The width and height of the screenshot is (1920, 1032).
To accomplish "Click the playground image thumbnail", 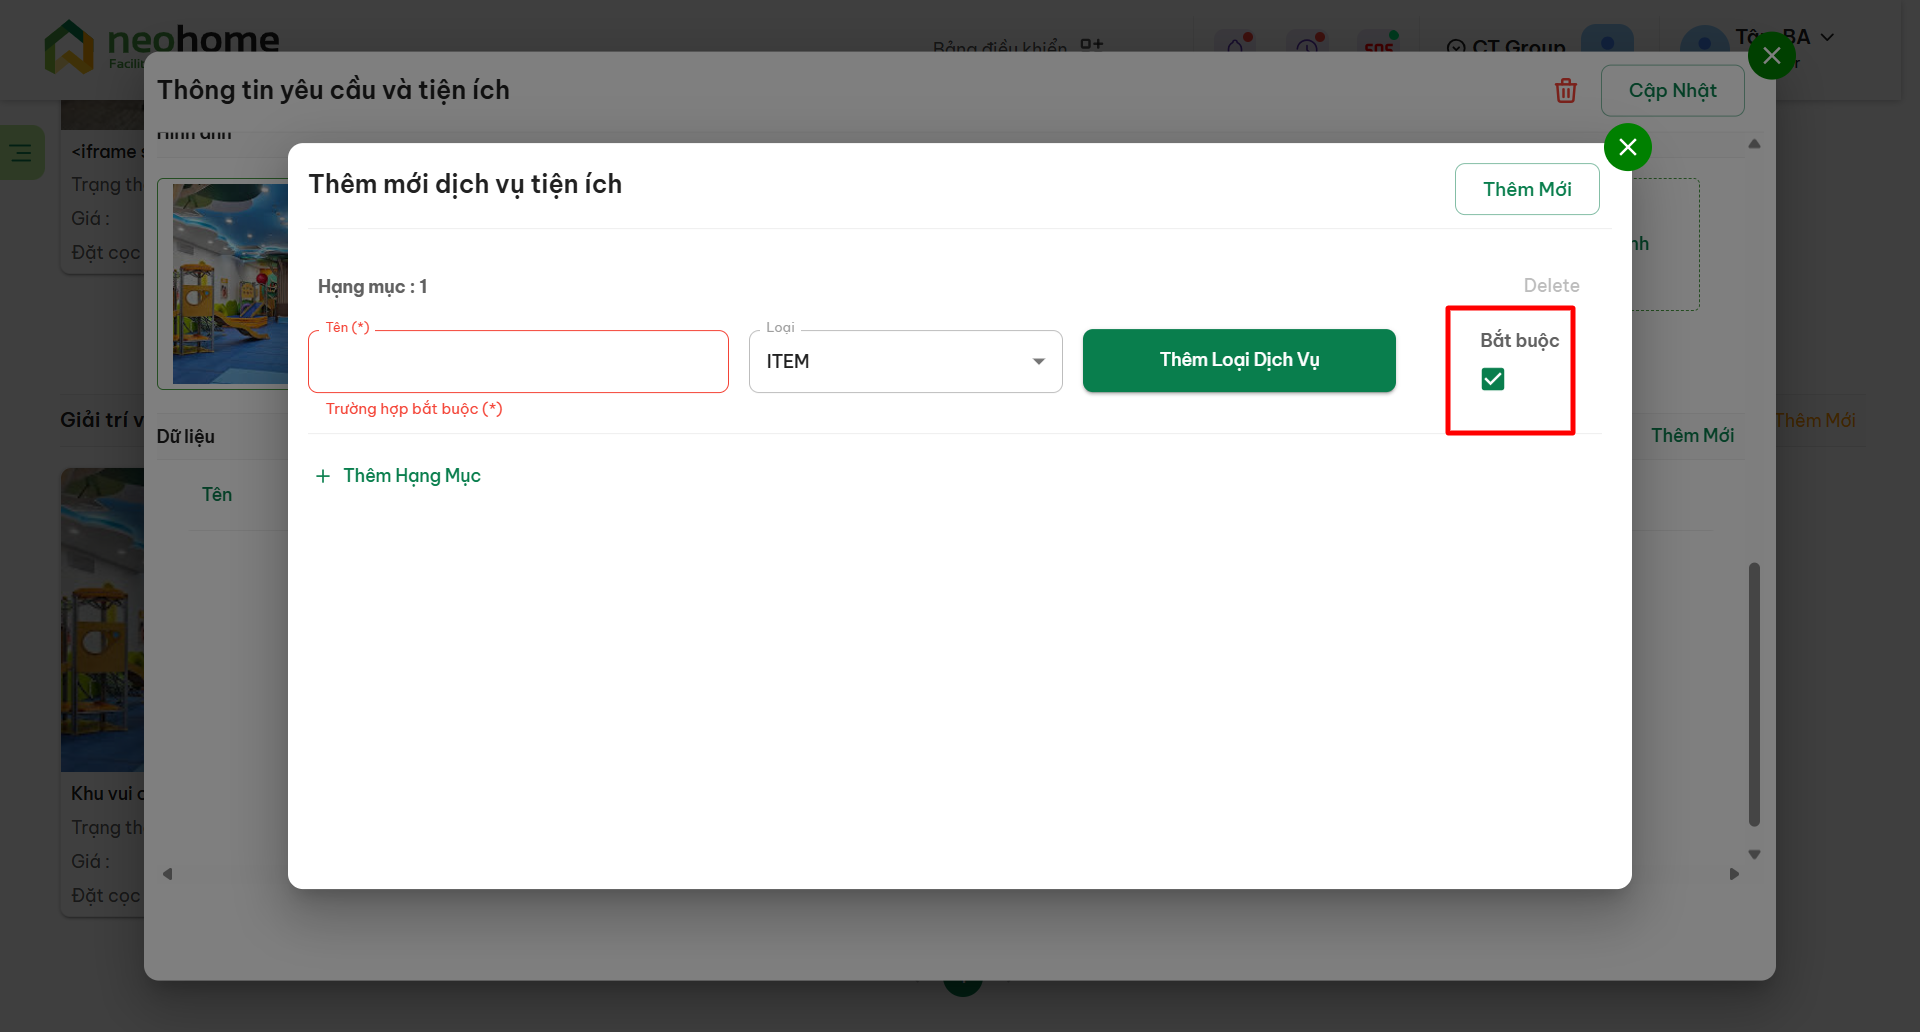I will click(230, 284).
